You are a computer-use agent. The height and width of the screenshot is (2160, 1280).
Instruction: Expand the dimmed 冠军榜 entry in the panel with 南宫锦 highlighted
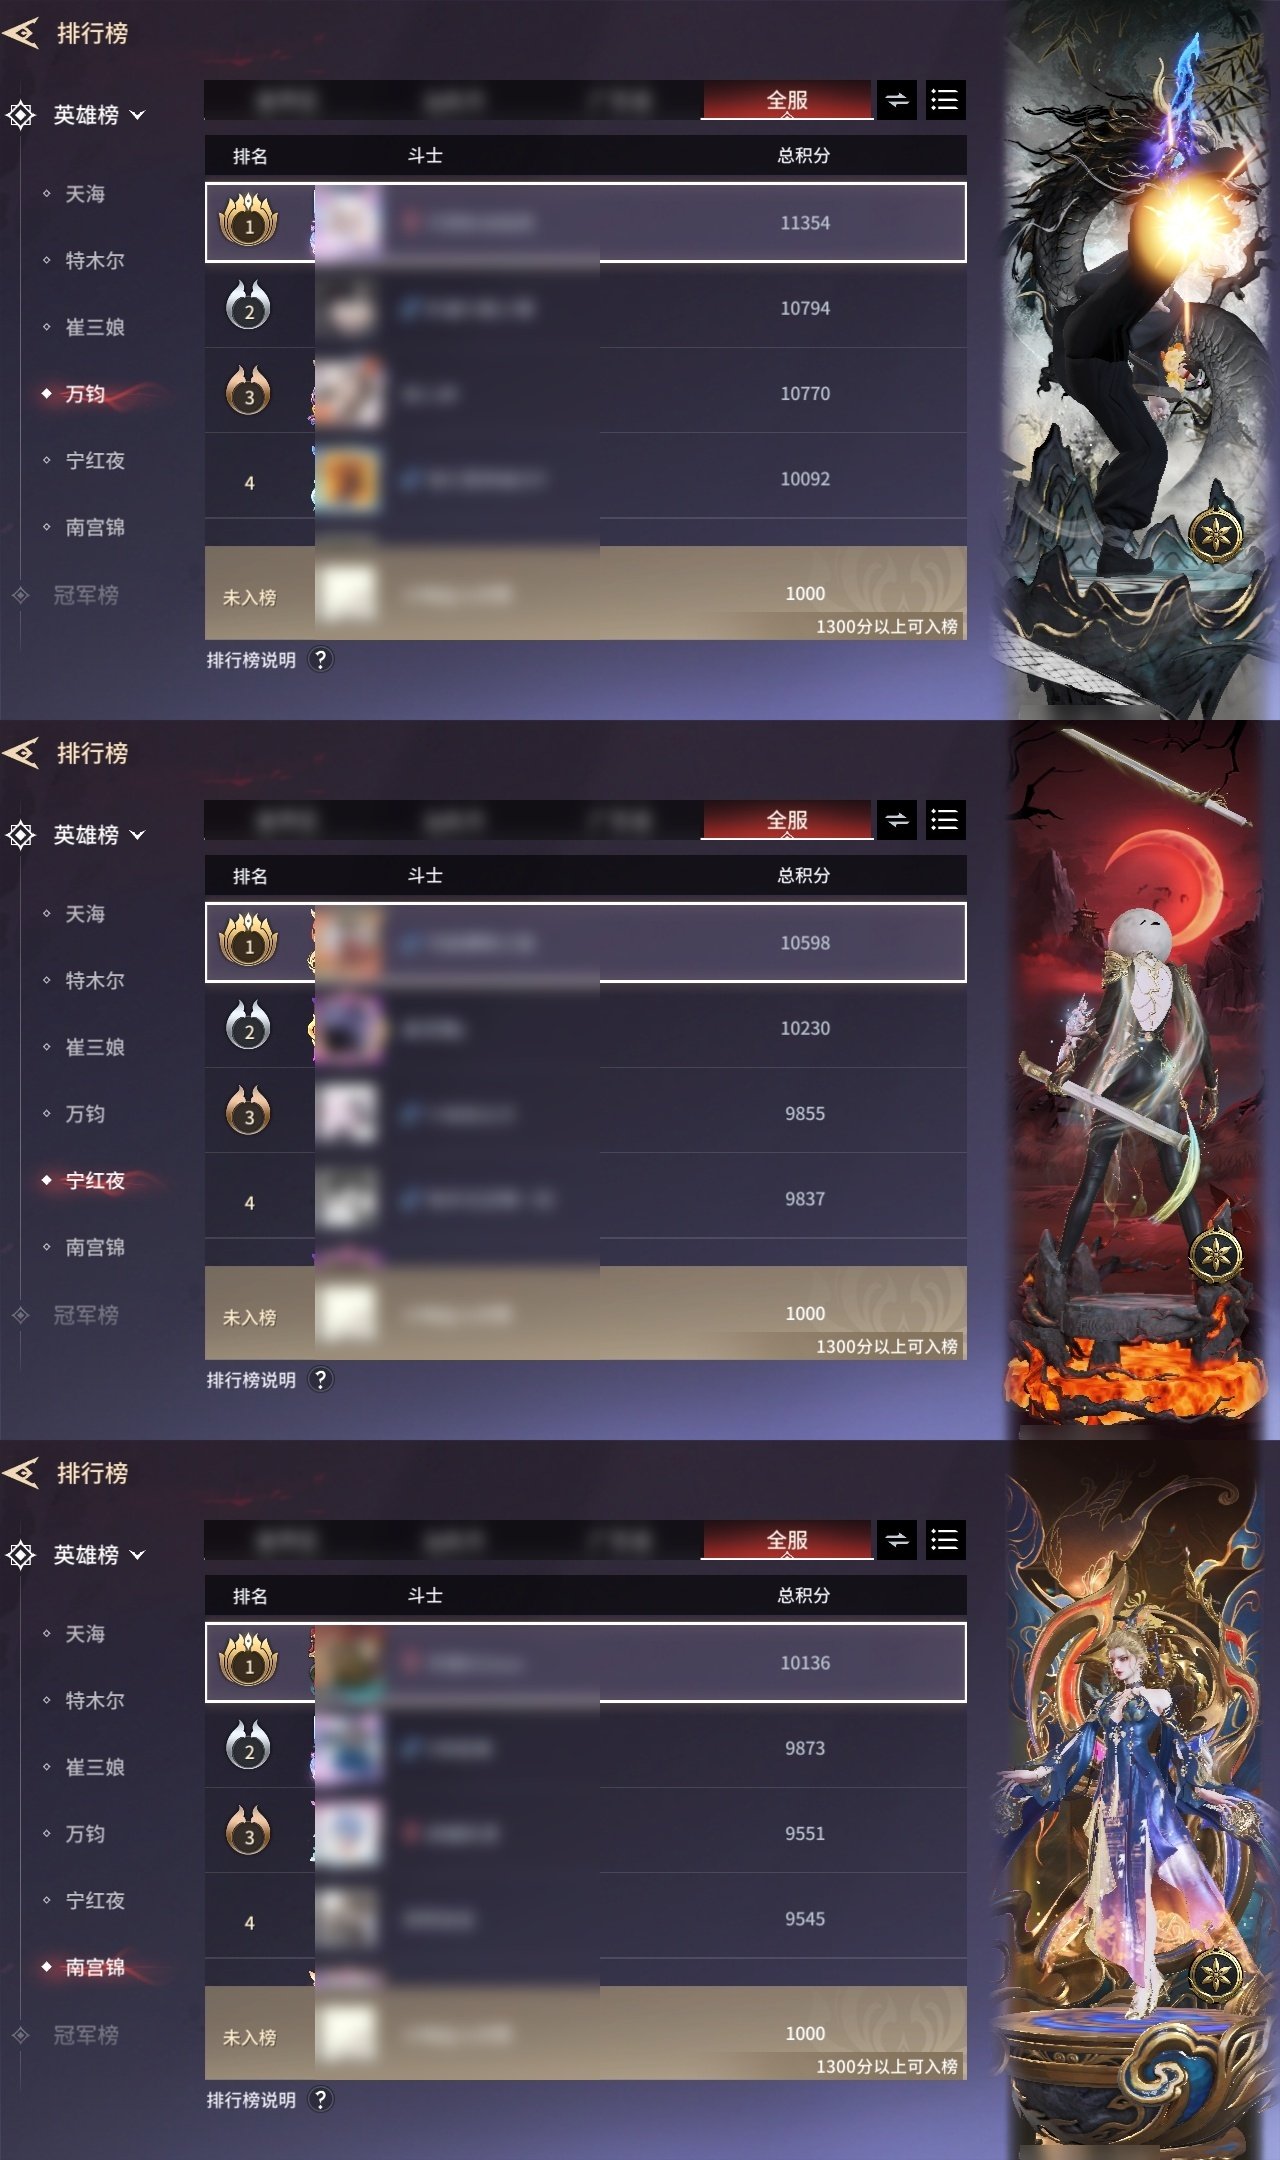pyautogui.click(x=86, y=2035)
